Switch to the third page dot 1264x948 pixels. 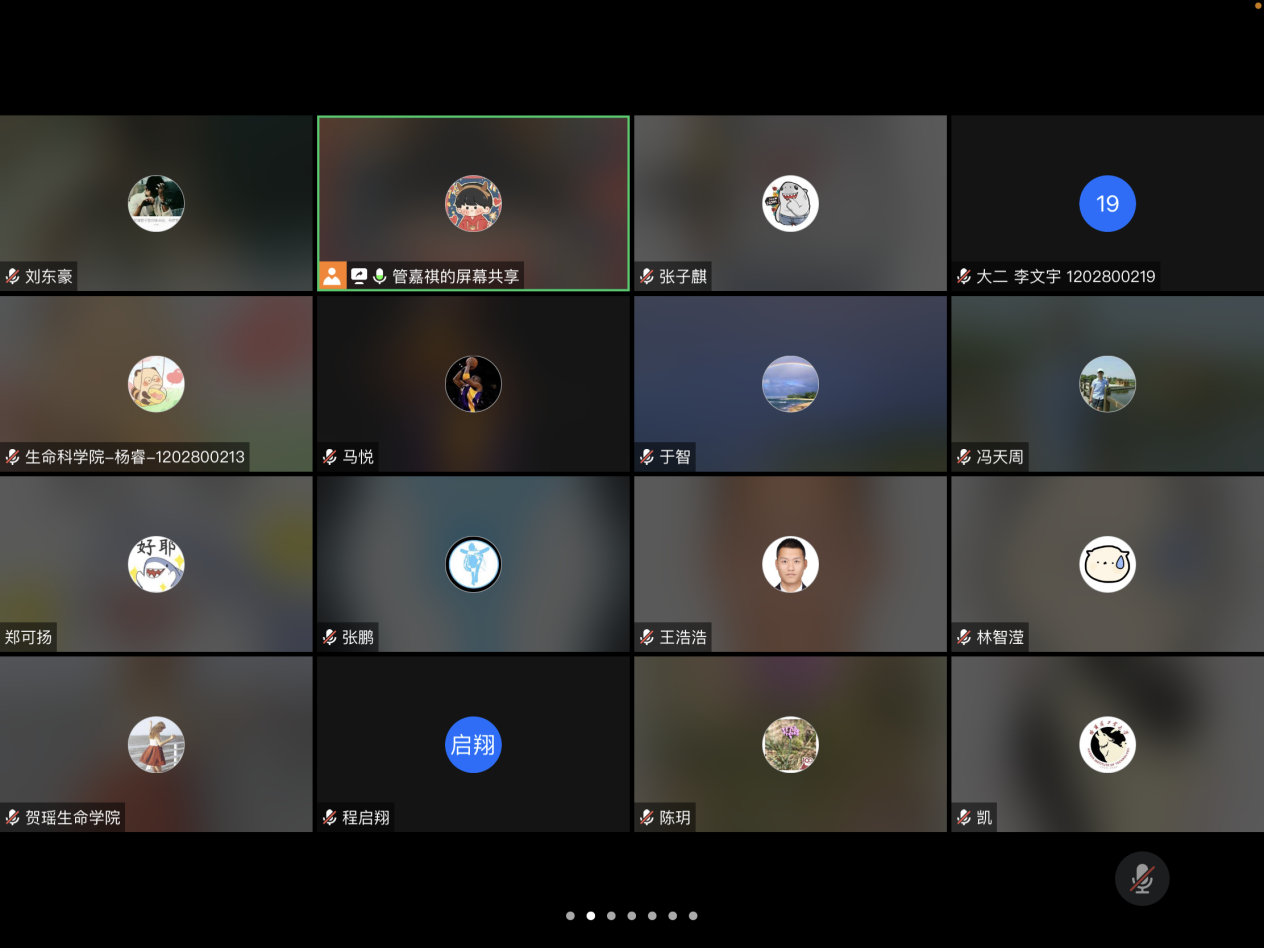point(611,915)
